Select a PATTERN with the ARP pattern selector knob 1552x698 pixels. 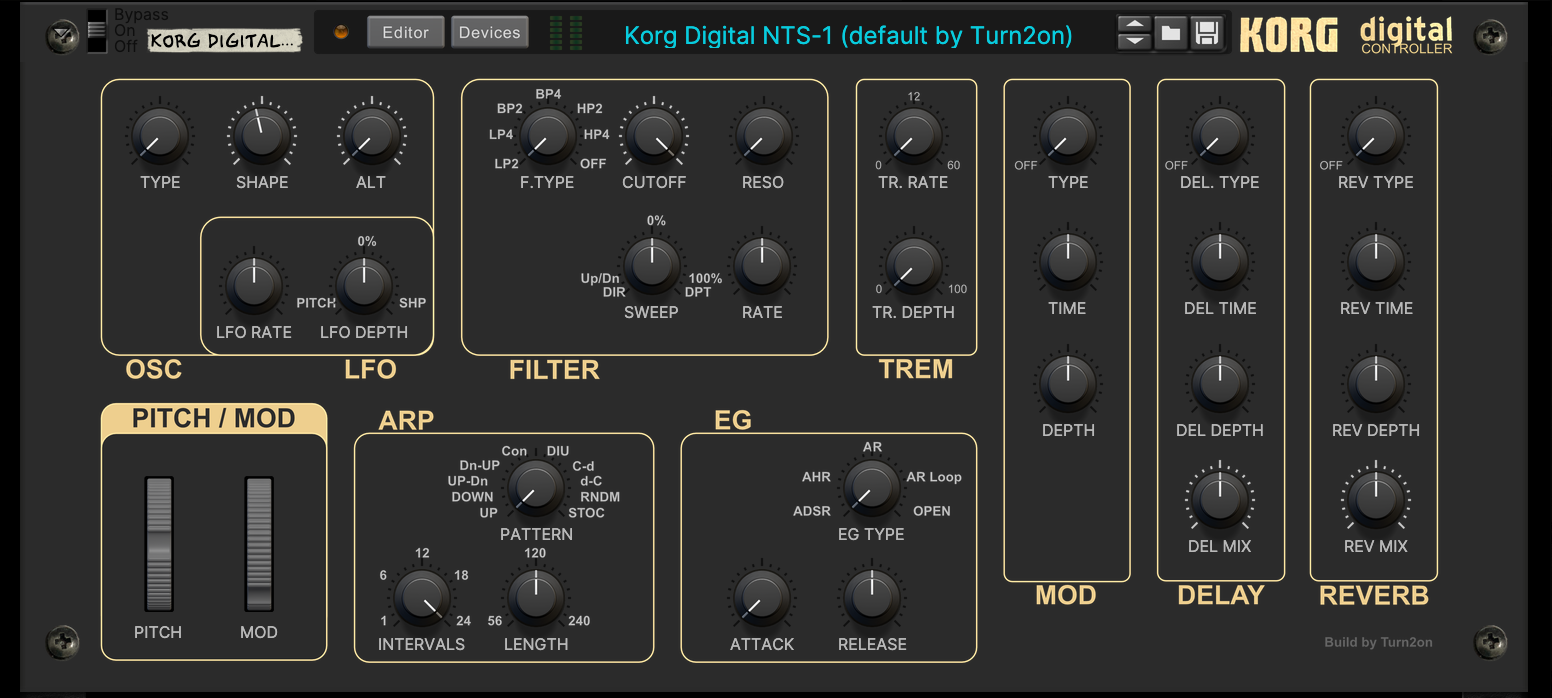pos(535,487)
